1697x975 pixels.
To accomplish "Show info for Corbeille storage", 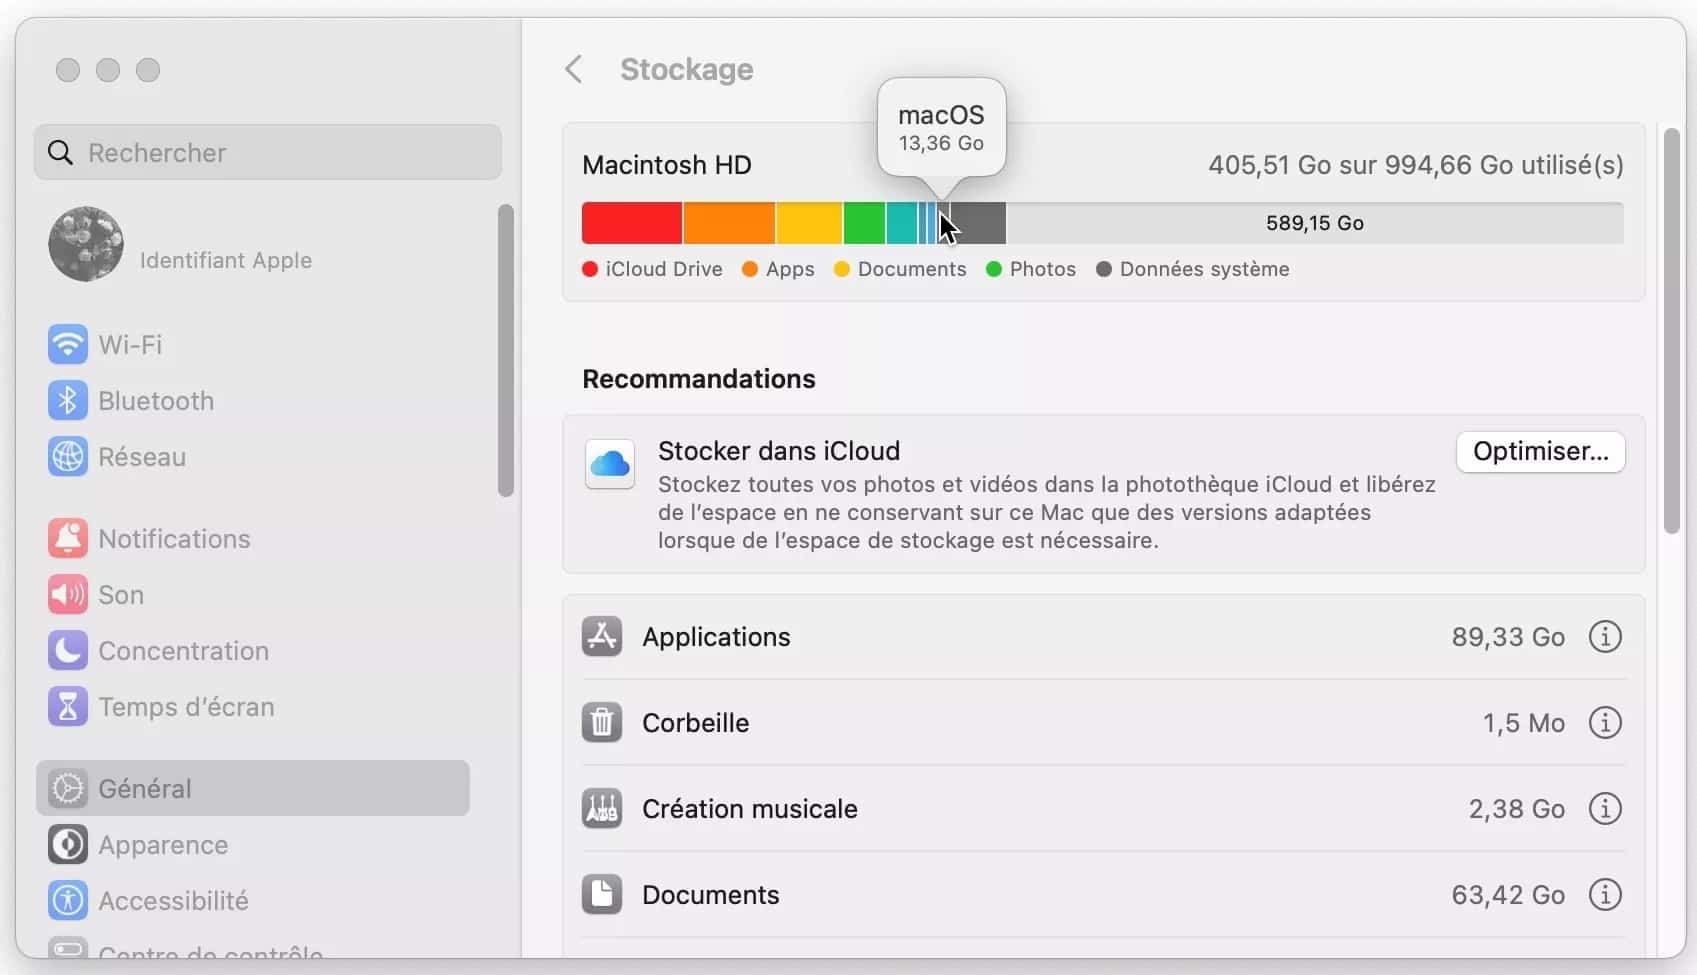I will click(x=1605, y=723).
